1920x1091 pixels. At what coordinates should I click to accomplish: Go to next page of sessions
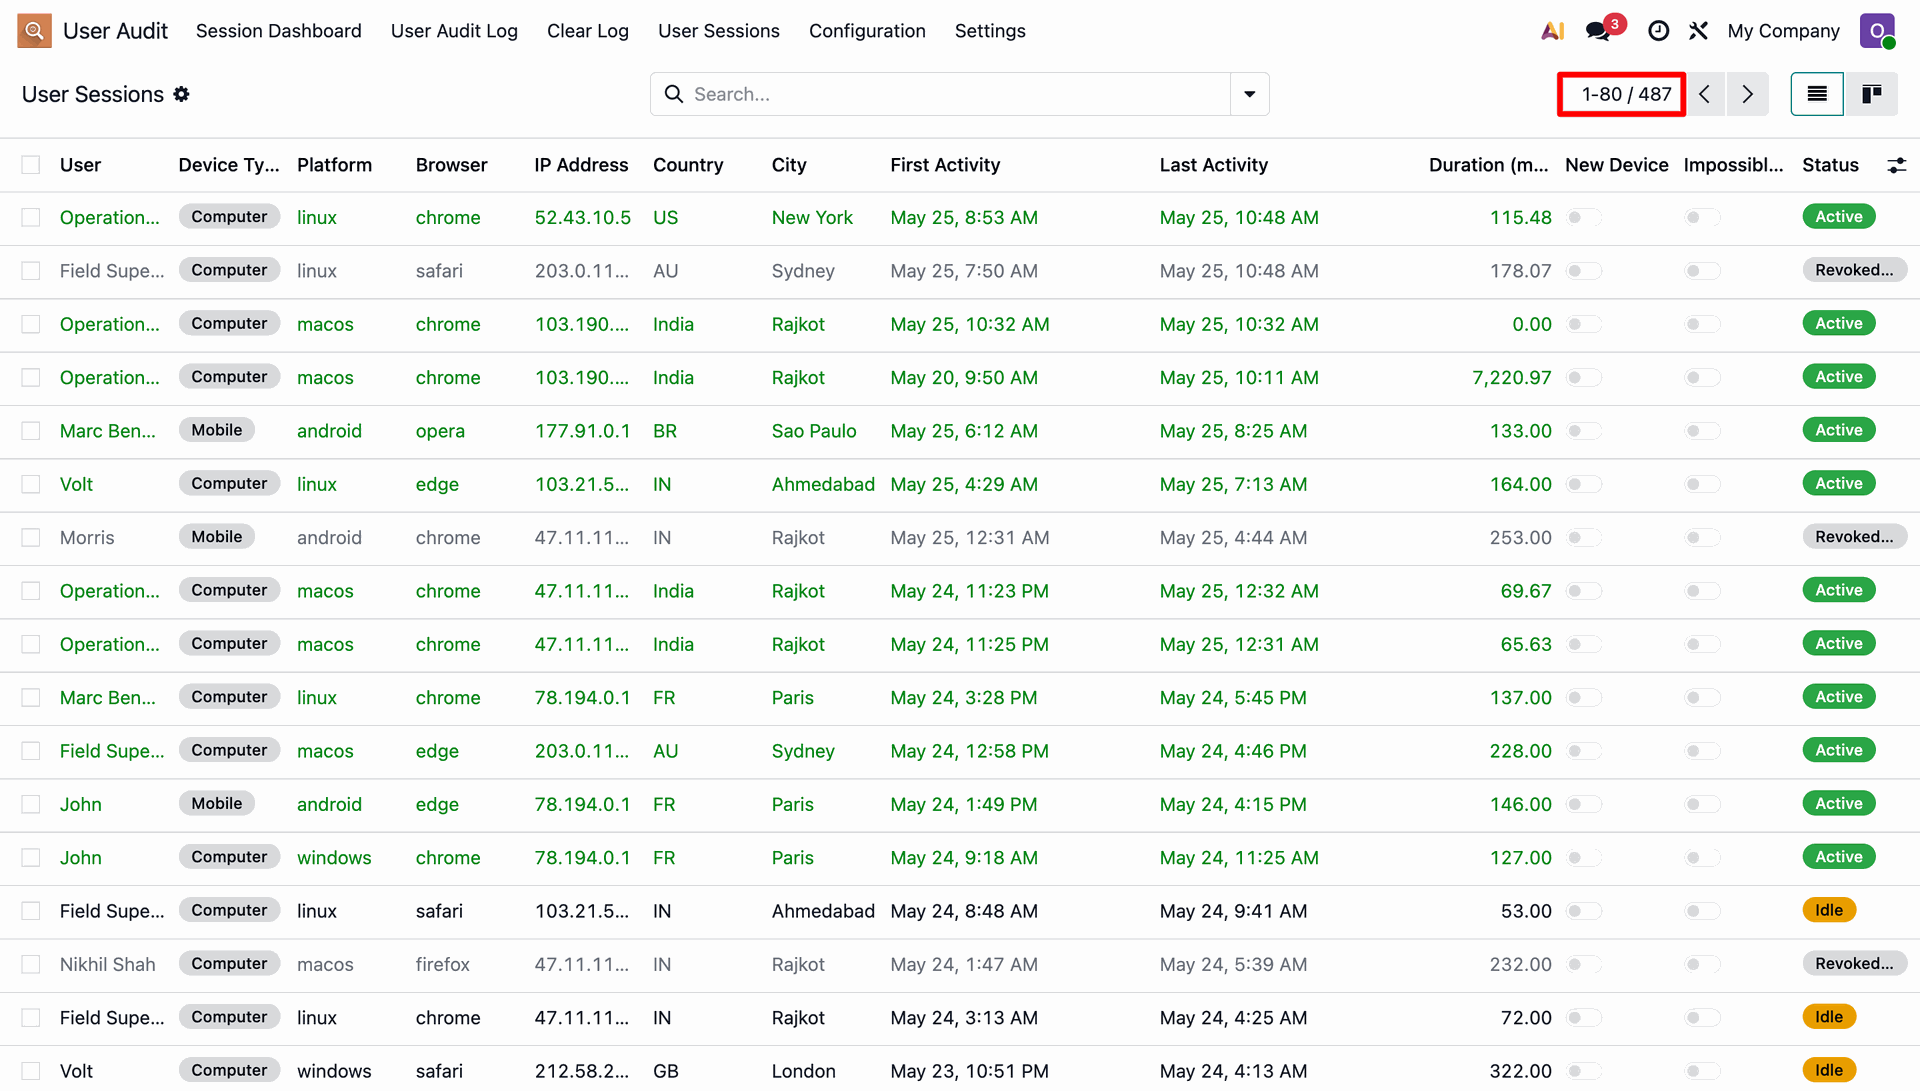(x=1747, y=94)
